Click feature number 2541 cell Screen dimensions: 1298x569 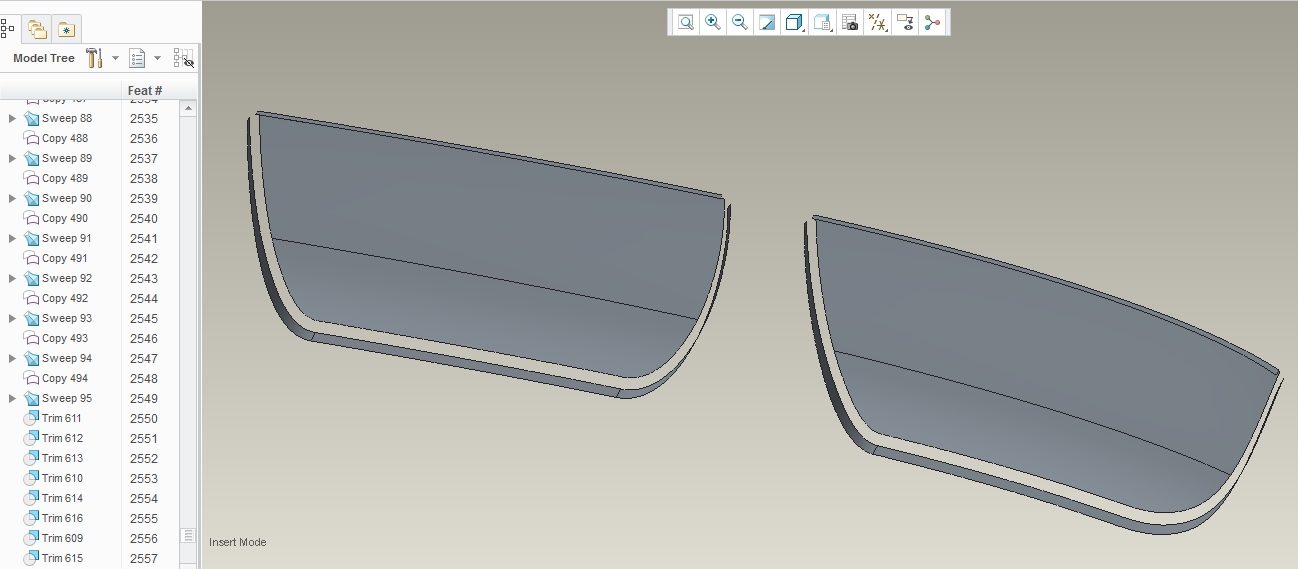click(x=144, y=238)
